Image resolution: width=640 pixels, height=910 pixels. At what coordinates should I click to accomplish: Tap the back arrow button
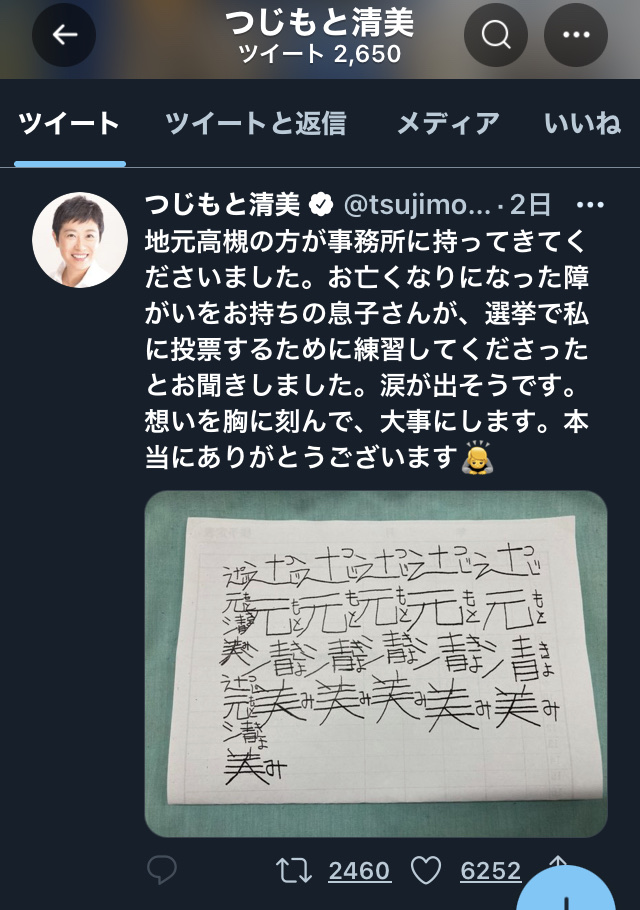coord(64,35)
